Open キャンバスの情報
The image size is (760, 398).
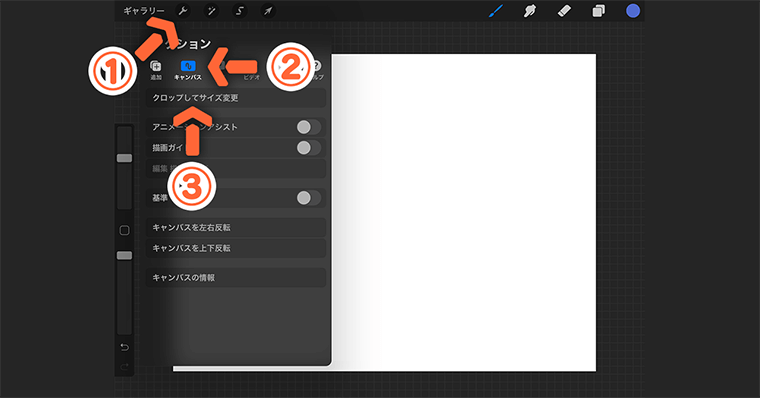[236, 278]
